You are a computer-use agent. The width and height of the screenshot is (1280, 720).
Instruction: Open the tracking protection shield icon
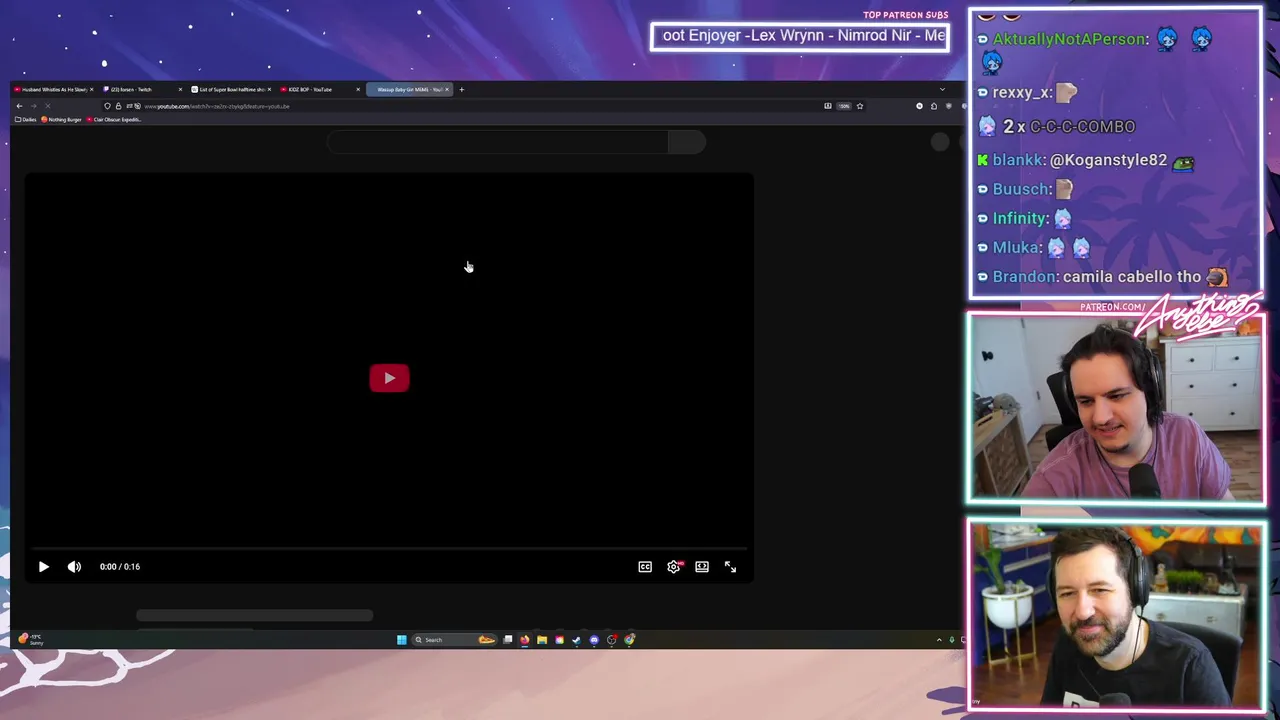tap(107, 106)
